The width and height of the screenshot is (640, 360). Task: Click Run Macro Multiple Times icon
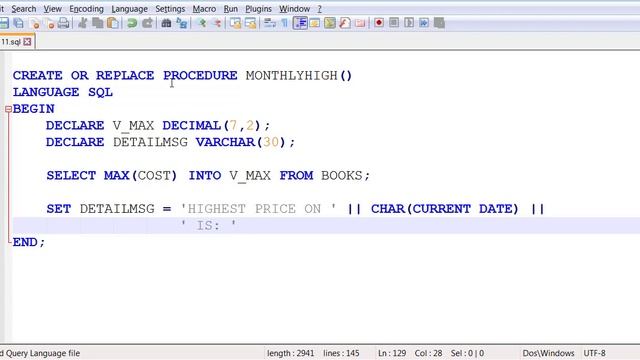[424, 23]
